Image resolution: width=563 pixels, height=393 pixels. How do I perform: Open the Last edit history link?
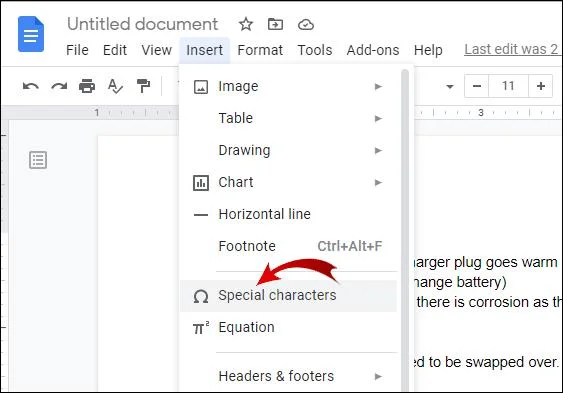click(x=511, y=49)
